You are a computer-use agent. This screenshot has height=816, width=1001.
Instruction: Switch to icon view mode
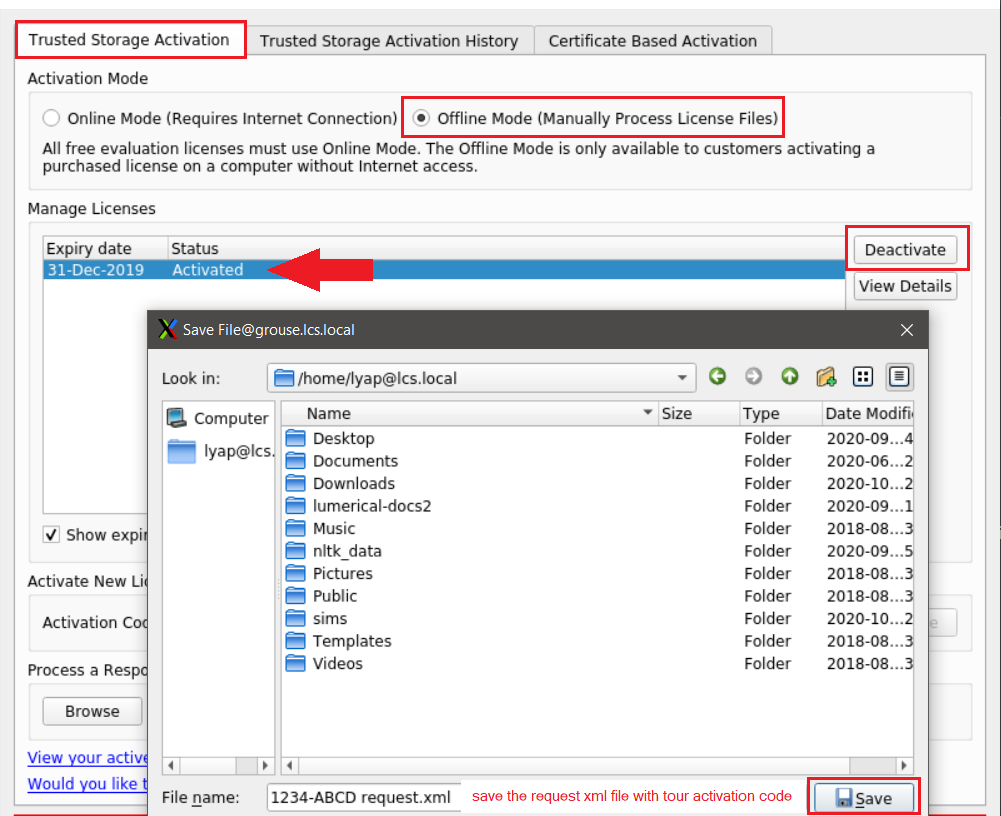click(862, 377)
